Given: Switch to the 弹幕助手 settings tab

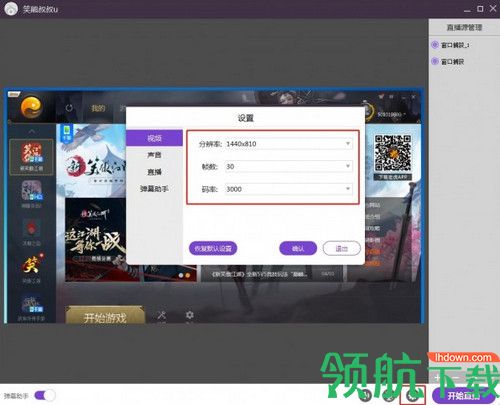Looking at the screenshot, I should tap(154, 189).
